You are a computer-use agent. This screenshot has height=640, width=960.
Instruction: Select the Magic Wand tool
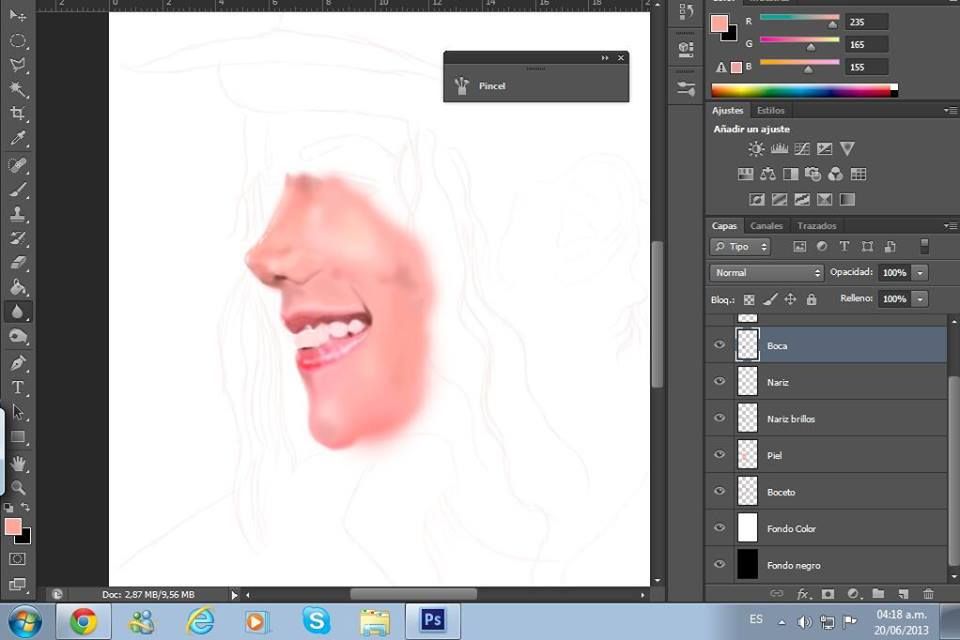pyautogui.click(x=18, y=89)
